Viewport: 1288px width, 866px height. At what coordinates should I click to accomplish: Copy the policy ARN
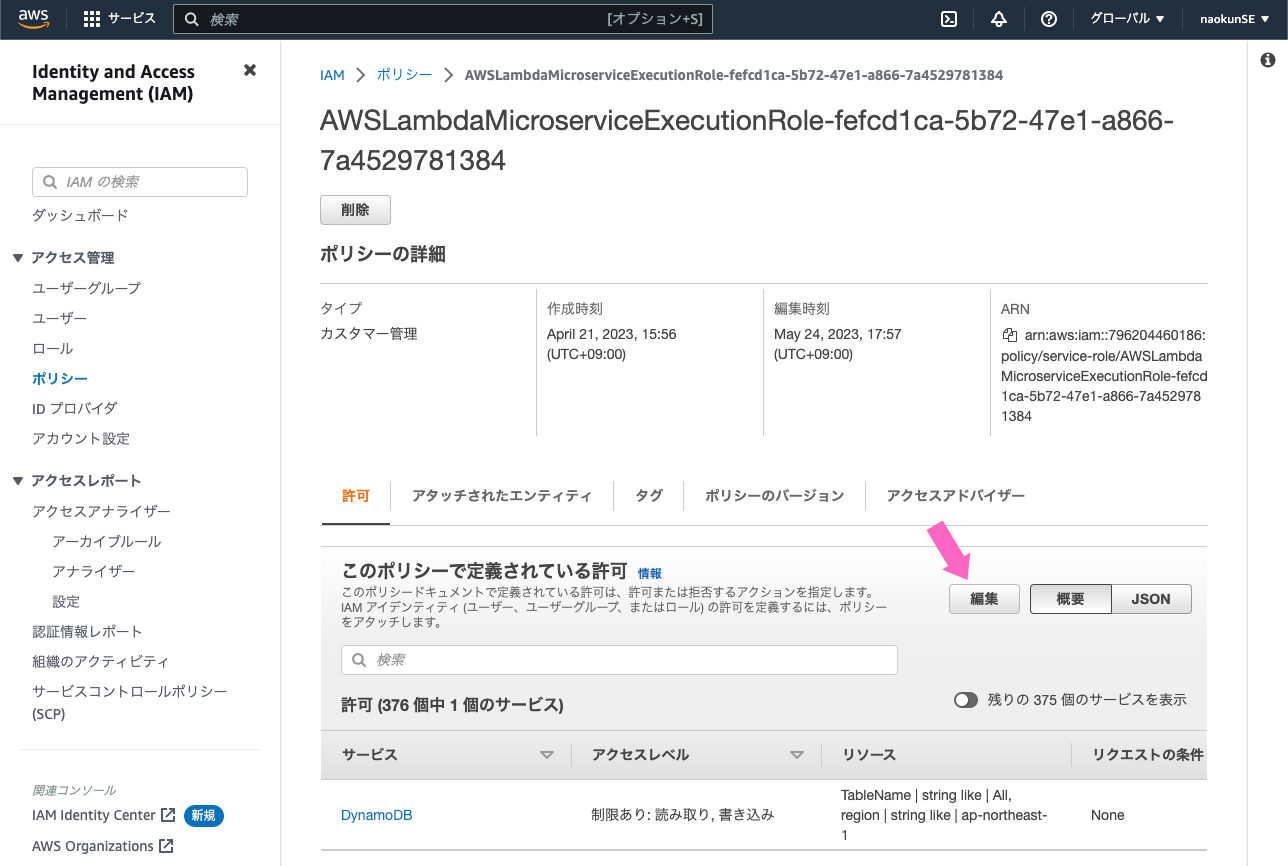[x=1009, y=336]
